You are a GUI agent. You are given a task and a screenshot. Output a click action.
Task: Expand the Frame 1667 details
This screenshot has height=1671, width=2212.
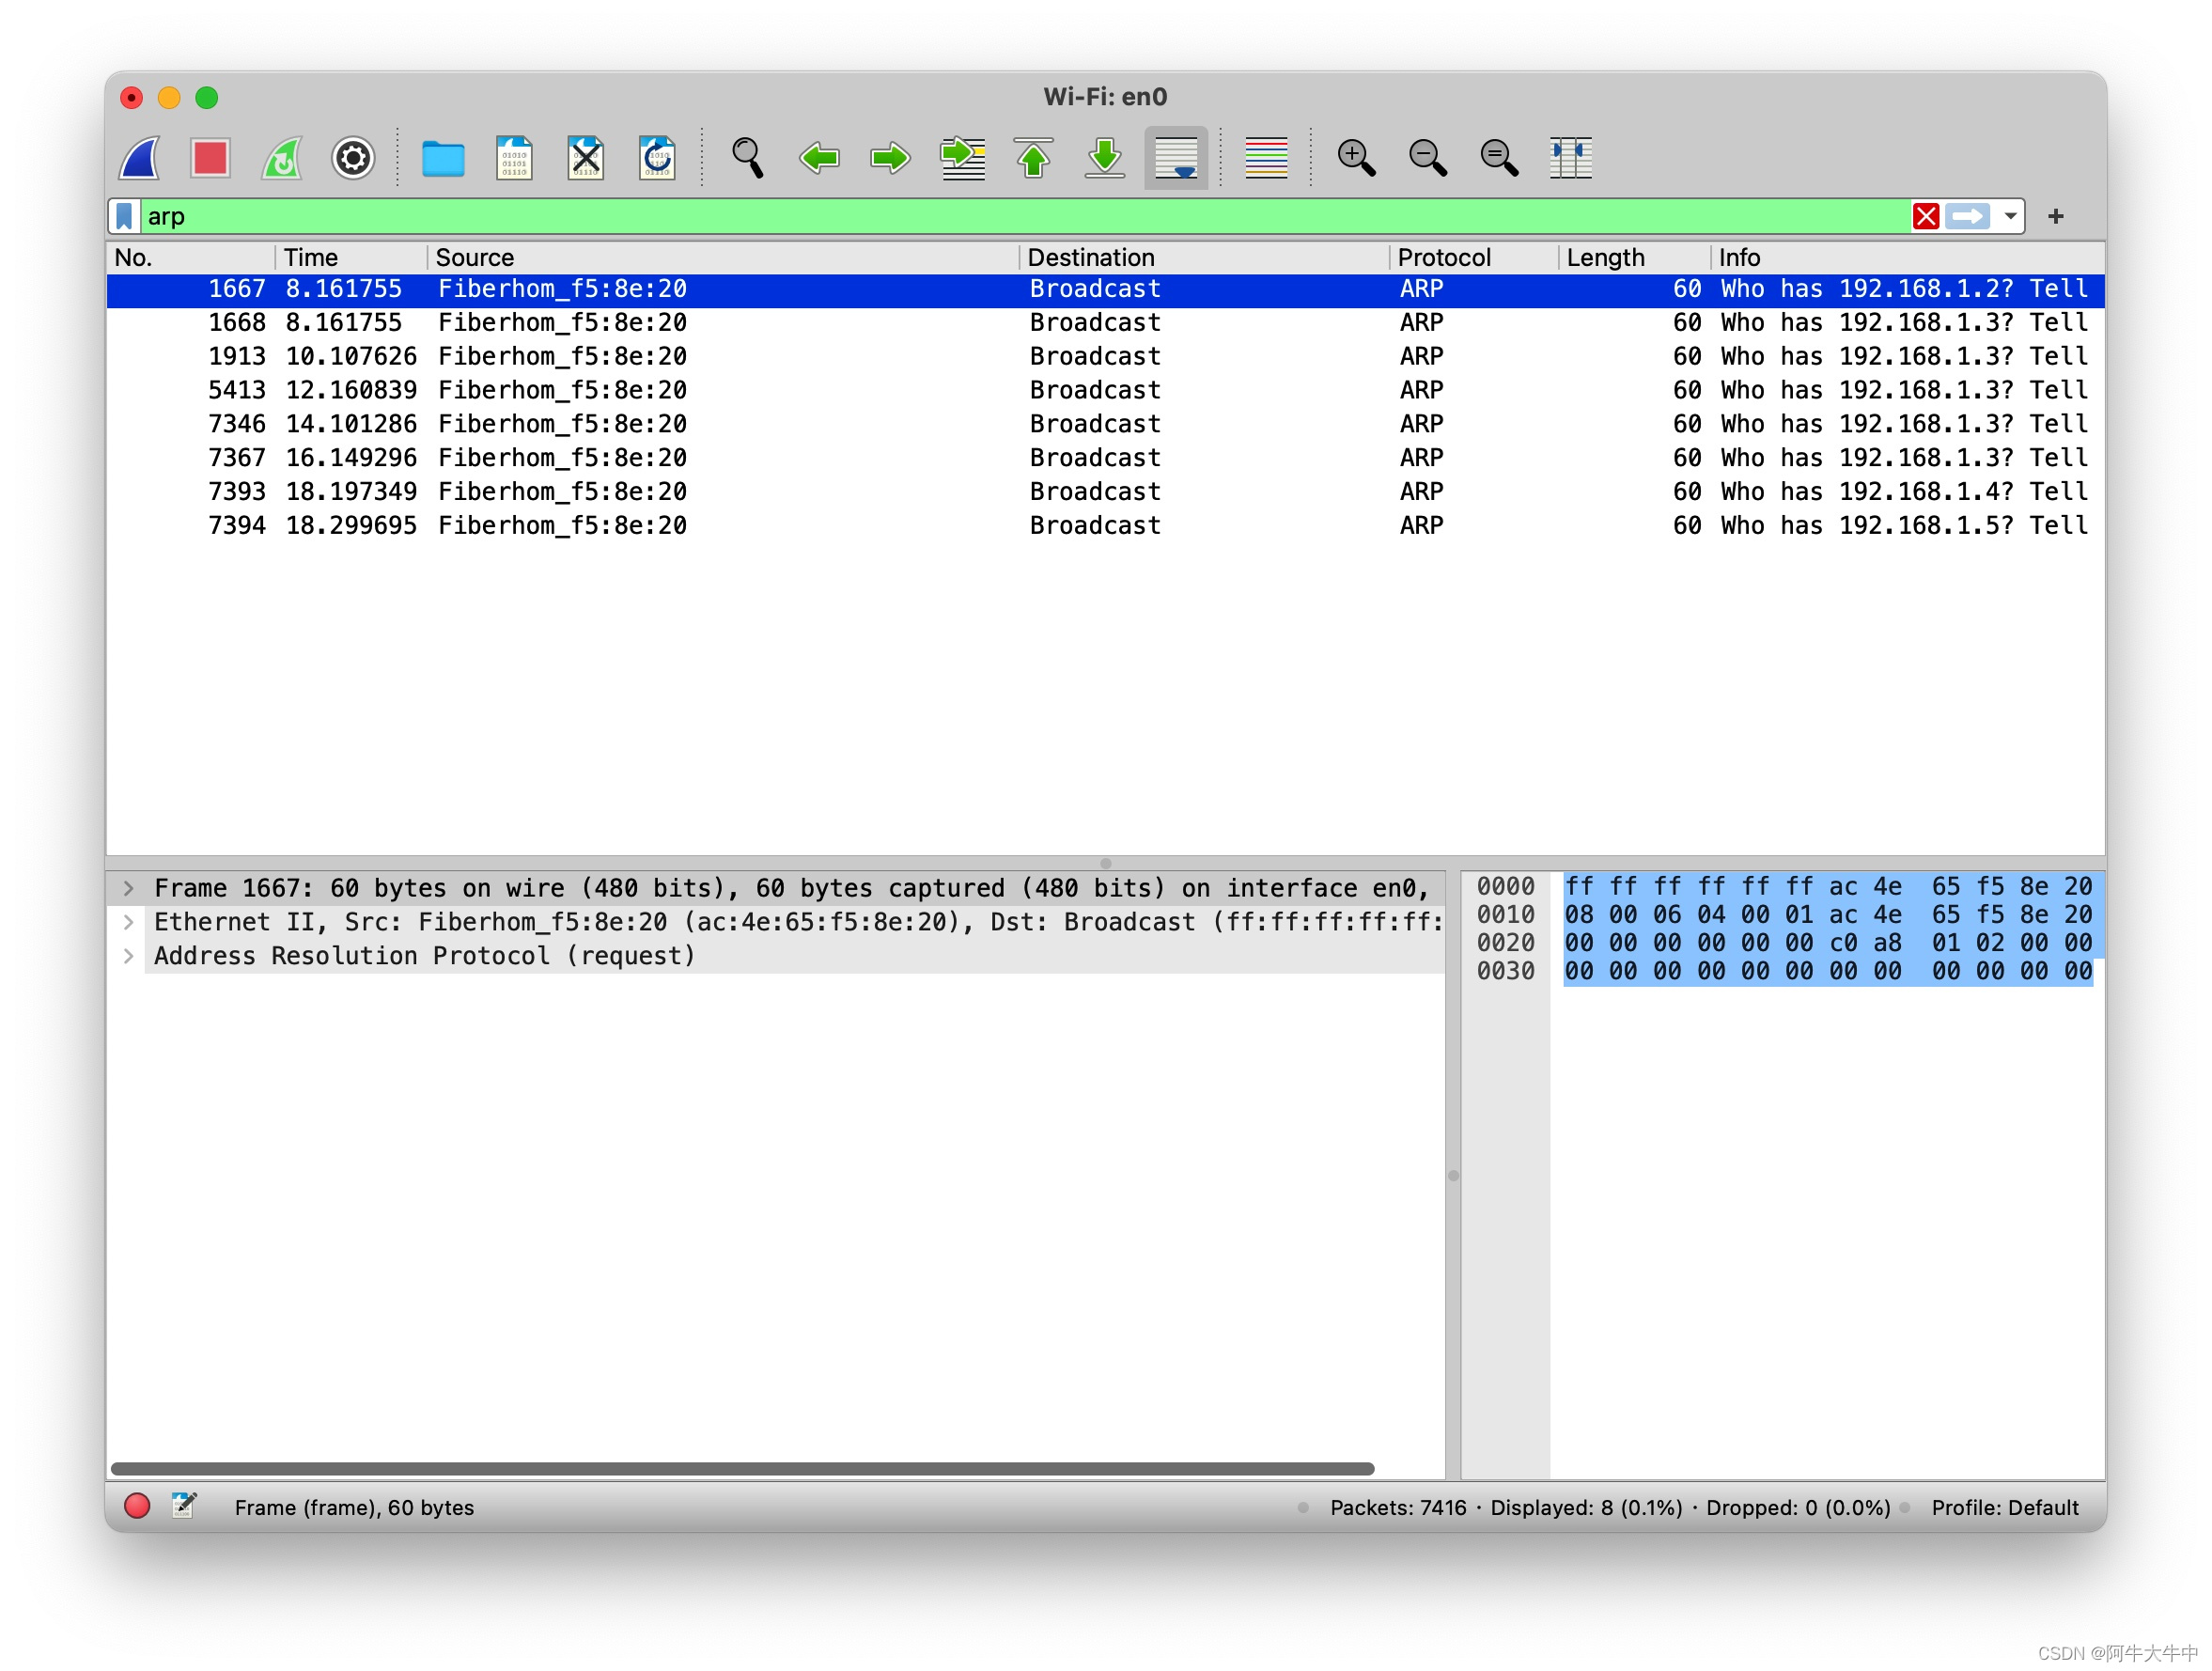point(129,888)
